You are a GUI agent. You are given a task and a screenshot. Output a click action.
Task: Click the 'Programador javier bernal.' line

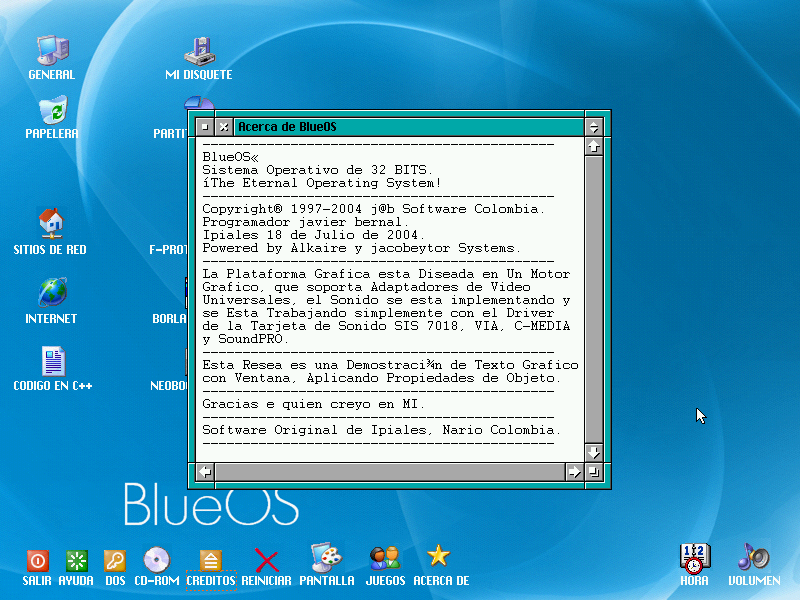pyautogui.click(x=305, y=222)
